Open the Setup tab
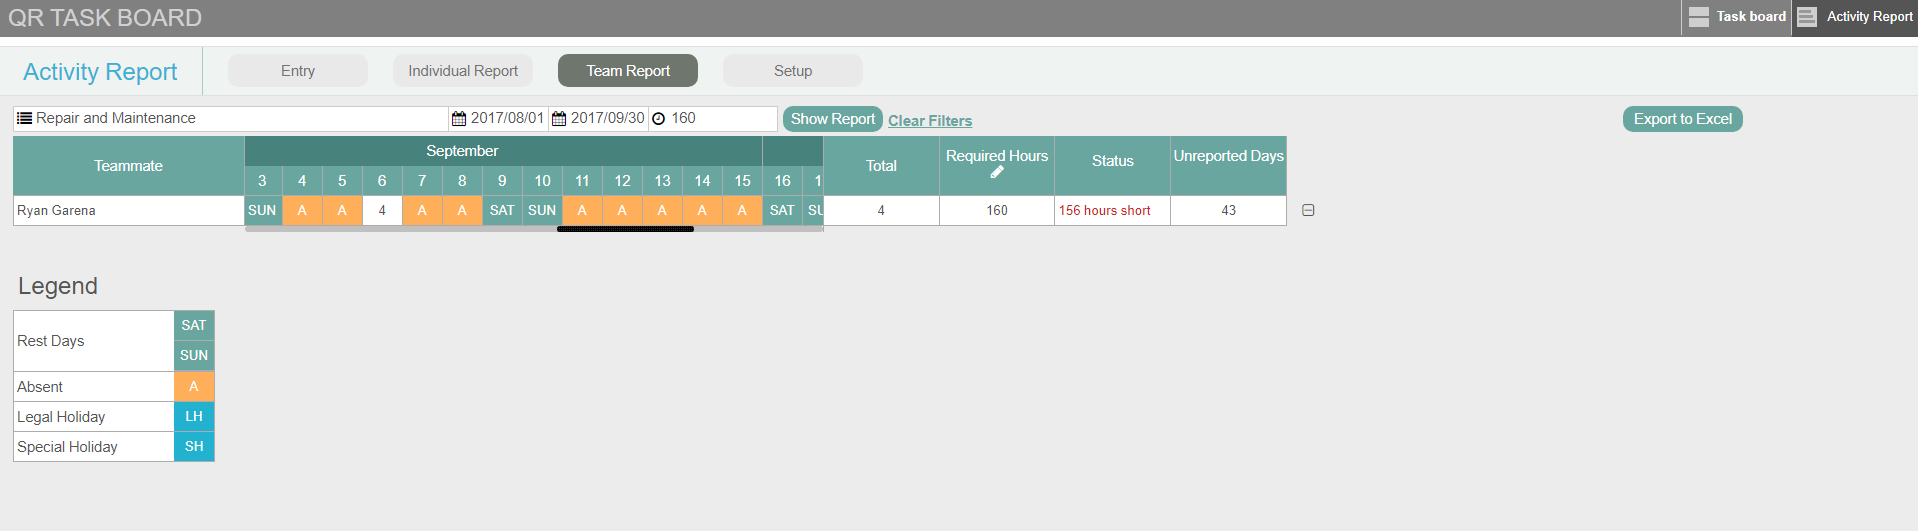Viewport: 1918px width, 531px height. point(792,71)
